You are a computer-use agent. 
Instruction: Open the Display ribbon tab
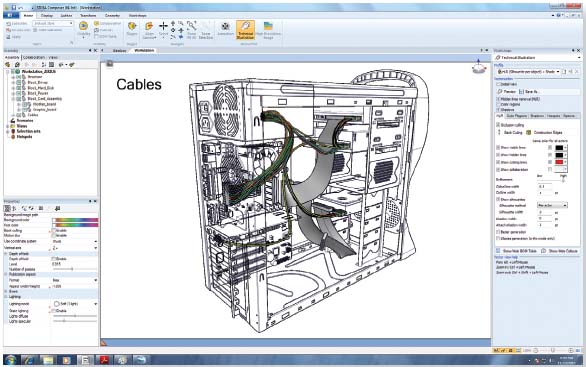47,15
